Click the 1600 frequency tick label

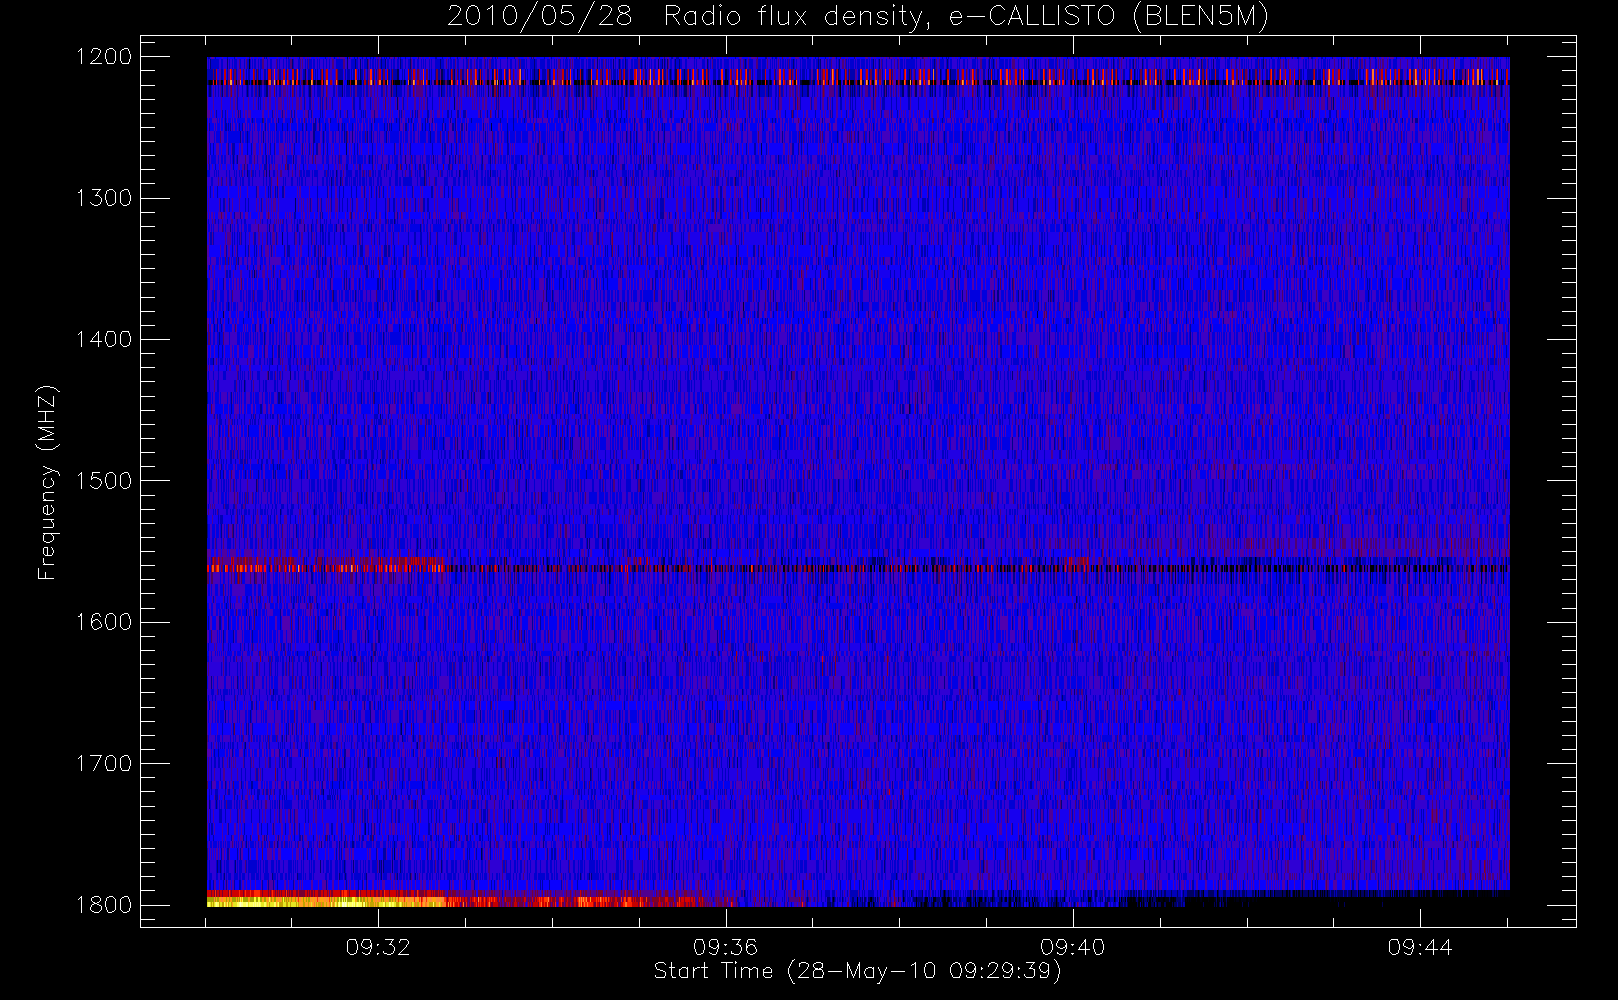click(x=105, y=622)
